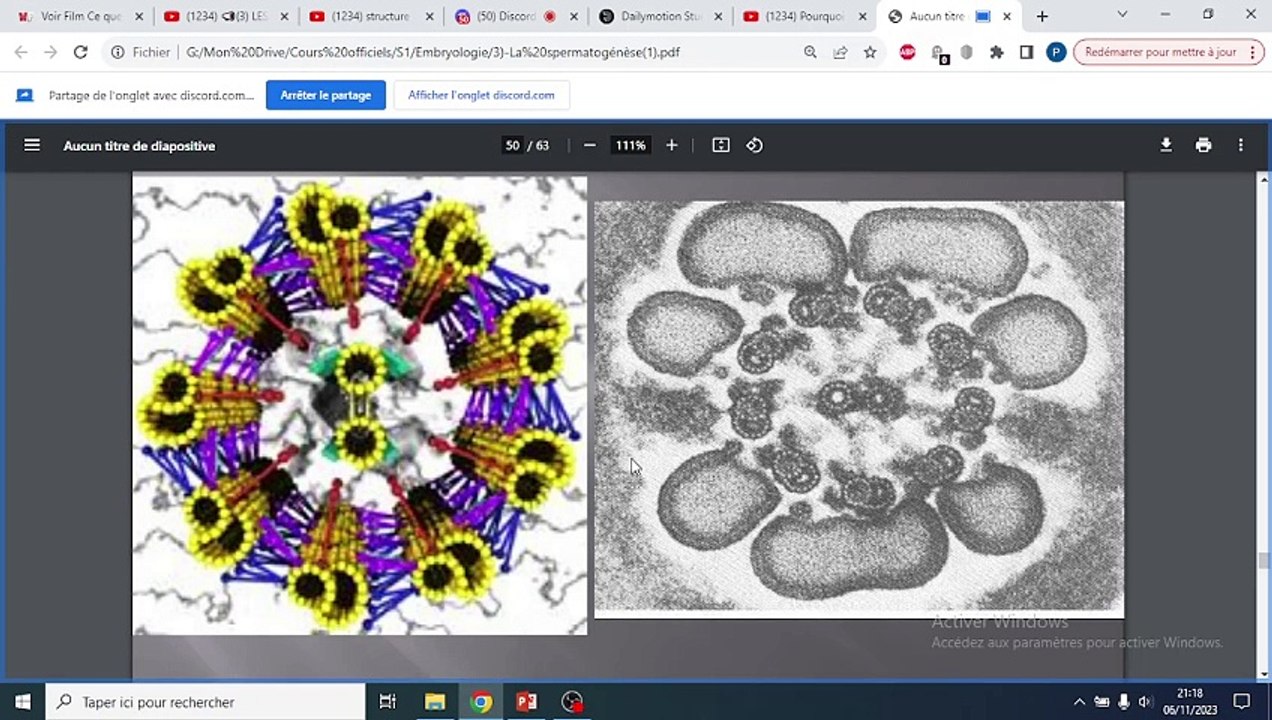This screenshot has width=1272, height=720.
Task: Click Redémarrer pour mettre à jour
Action: pyautogui.click(x=1168, y=52)
